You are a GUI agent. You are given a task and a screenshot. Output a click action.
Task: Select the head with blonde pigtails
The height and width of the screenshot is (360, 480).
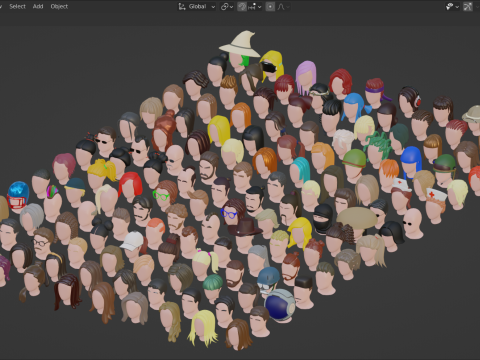tap(204, 264)
